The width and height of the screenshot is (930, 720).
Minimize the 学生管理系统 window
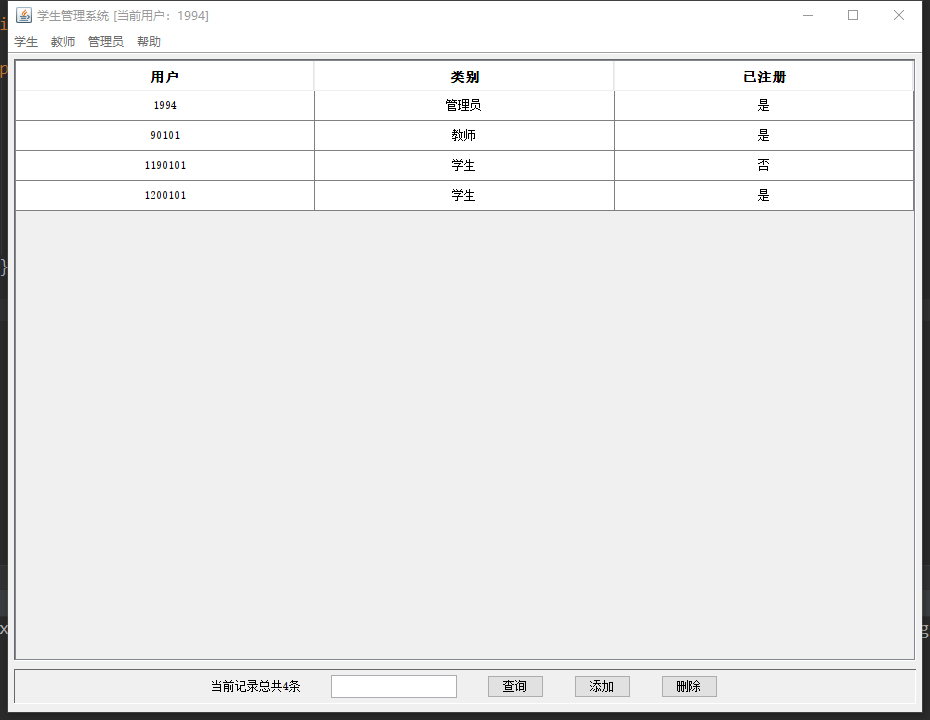click(808, 15)
